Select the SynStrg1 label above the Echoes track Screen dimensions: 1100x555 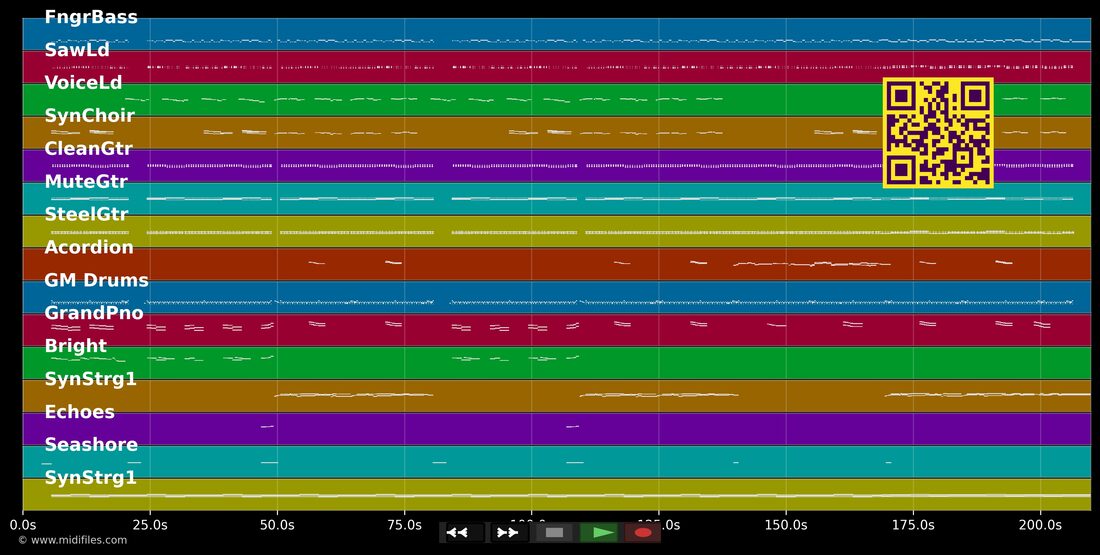pos(90,379)
